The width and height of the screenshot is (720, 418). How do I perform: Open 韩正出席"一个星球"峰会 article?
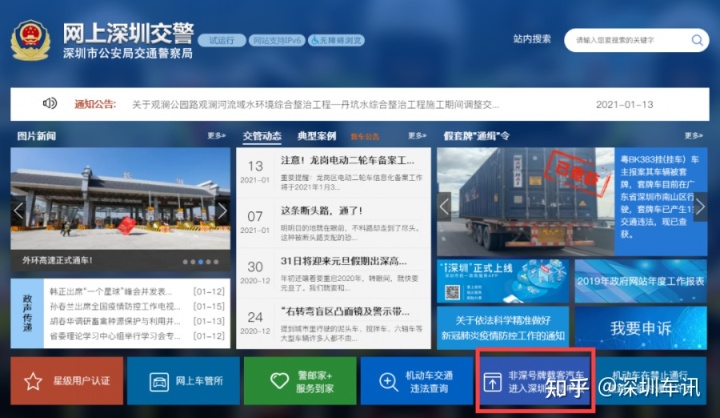(x=111, y=292)
